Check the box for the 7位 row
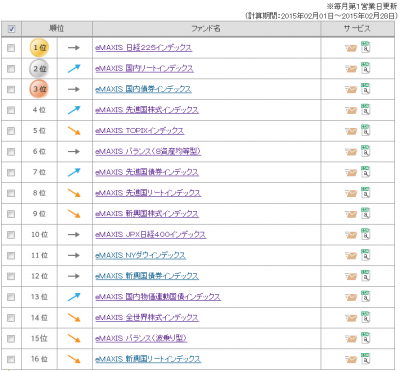This screenshot has height=371, width=400. [x=11, y=172]
